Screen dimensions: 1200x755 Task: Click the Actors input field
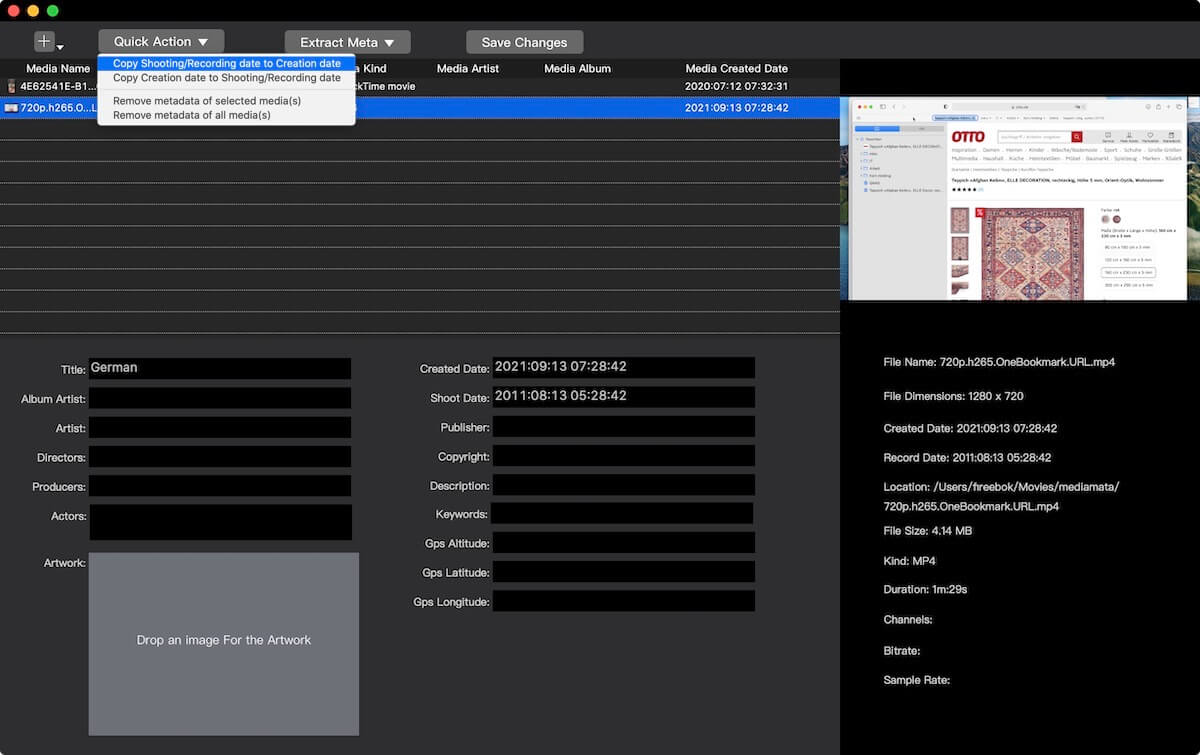(x=221, y=522)
